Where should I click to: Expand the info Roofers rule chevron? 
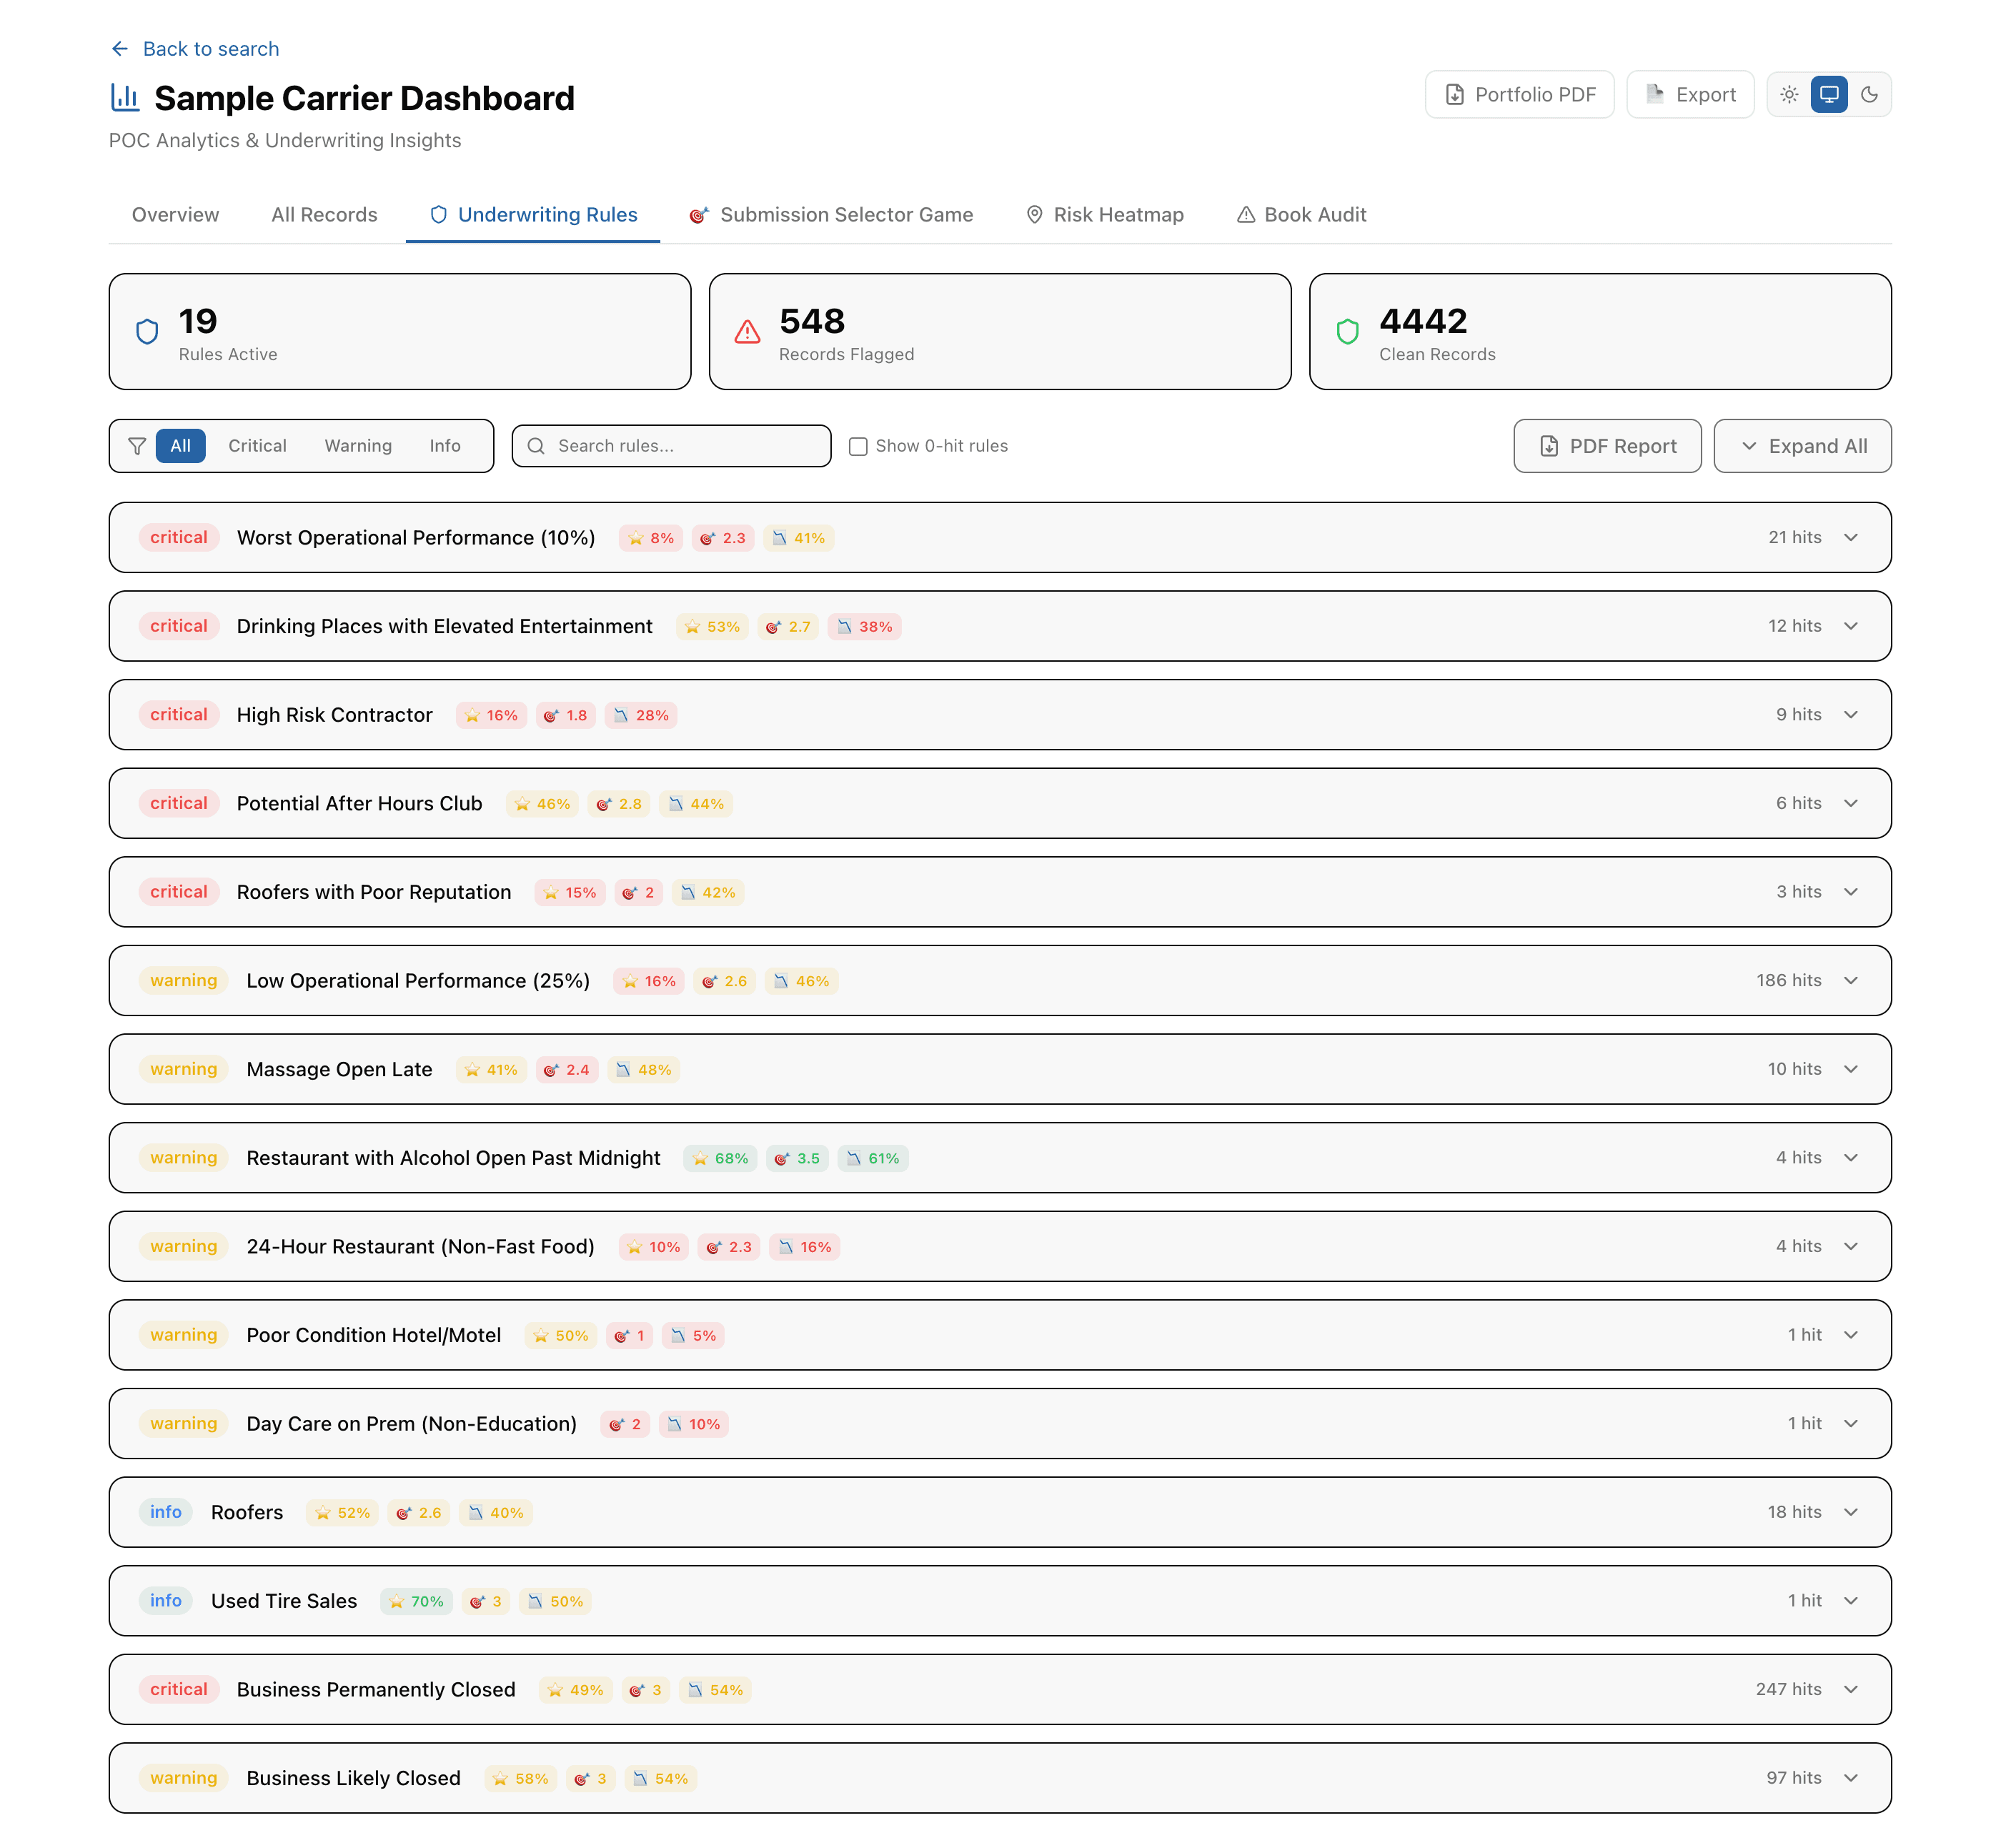(x=1851, y=1512)
